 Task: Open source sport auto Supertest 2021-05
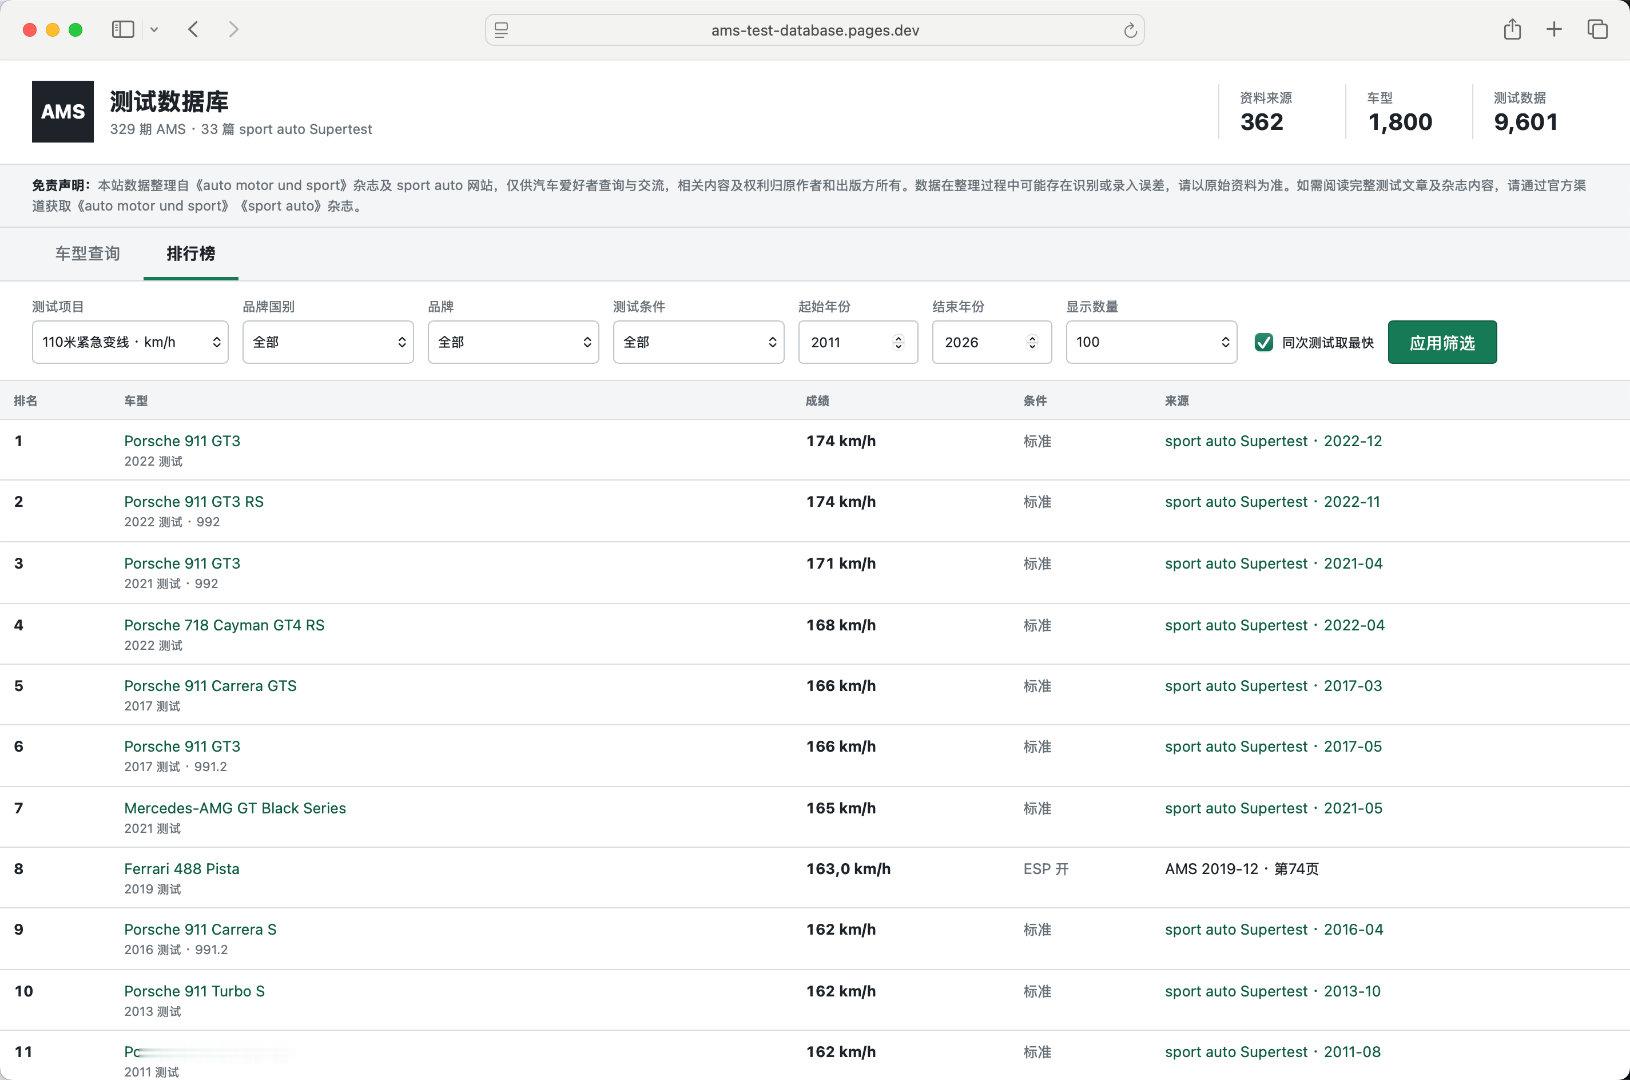pos(1274,808)
